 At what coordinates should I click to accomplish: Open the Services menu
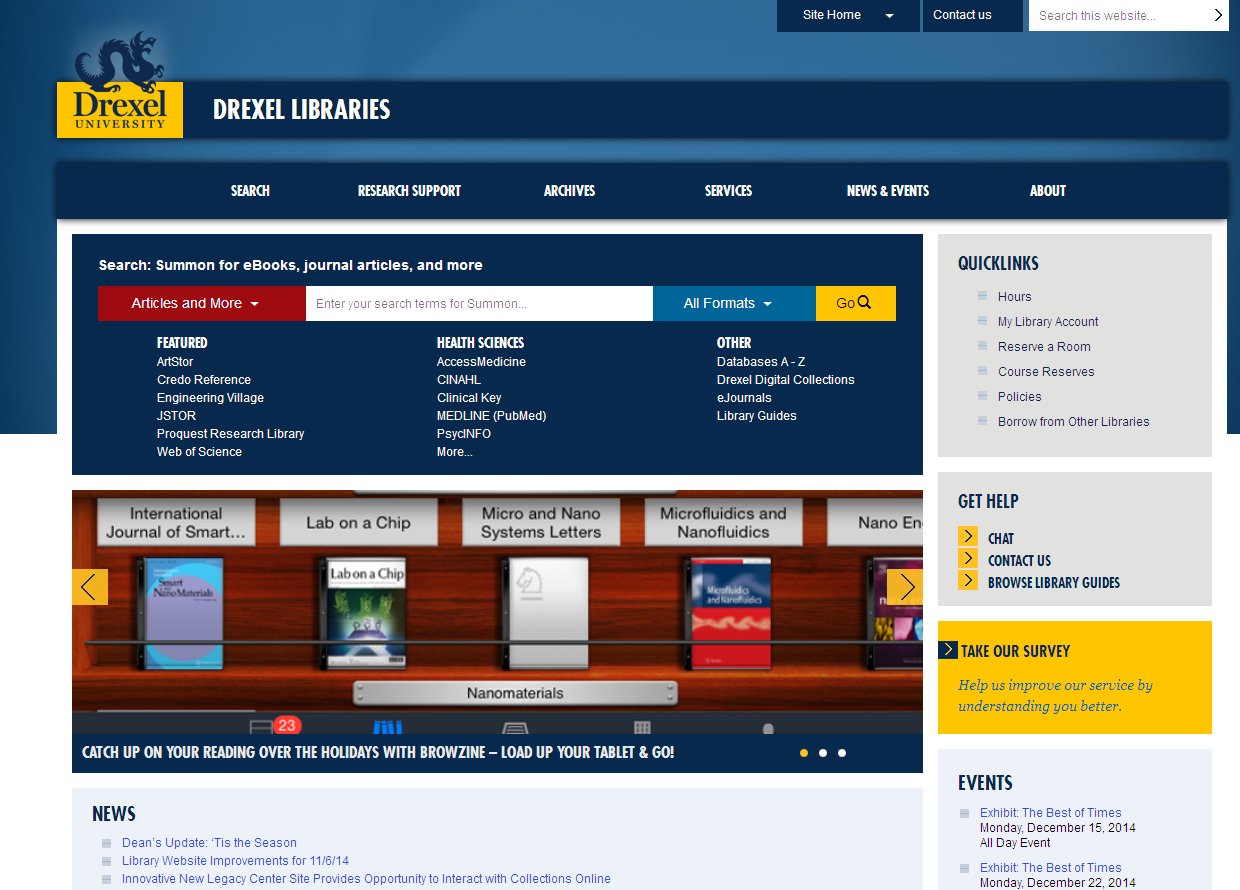(728, 190)
